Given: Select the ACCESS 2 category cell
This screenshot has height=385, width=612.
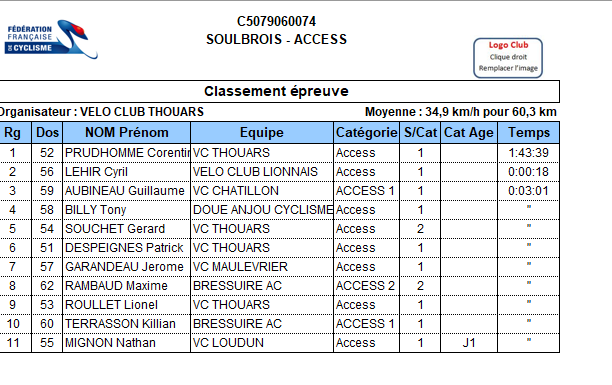Looking at the screenshot, I should coord(366,286).
